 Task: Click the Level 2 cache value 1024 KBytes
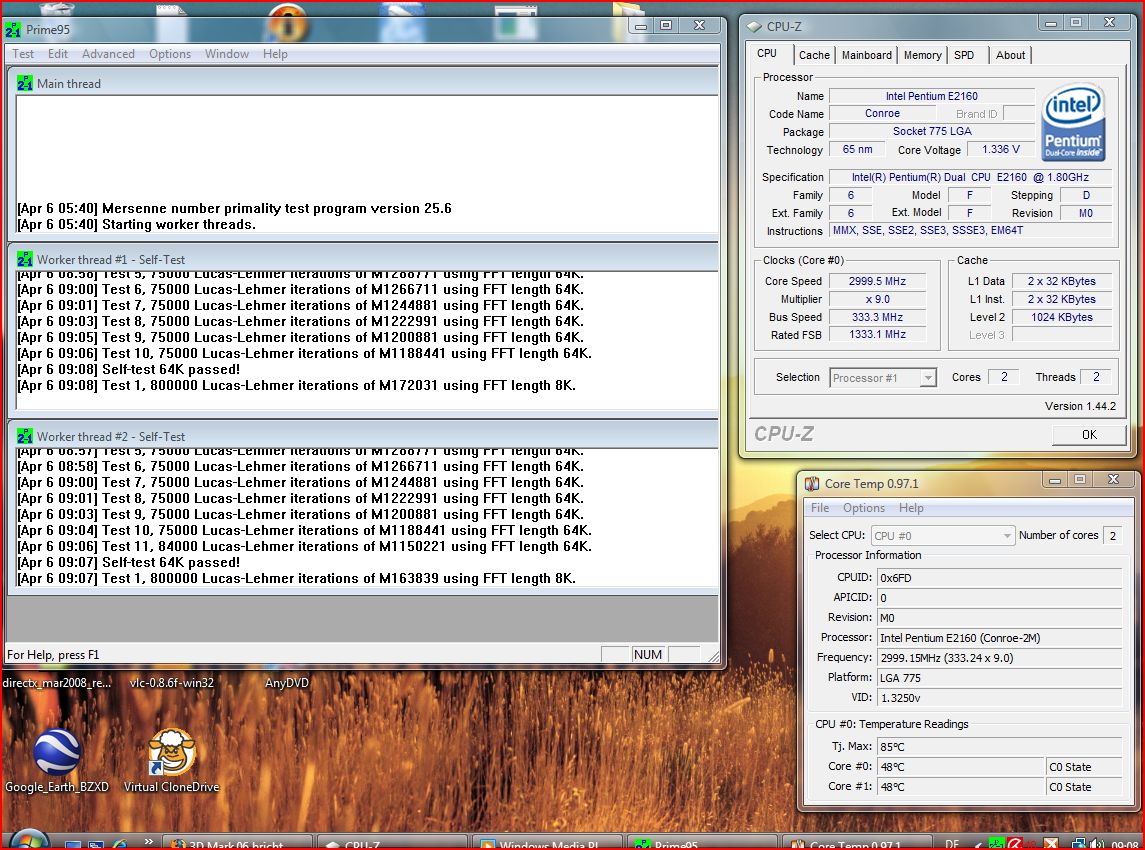[1062, 317]
